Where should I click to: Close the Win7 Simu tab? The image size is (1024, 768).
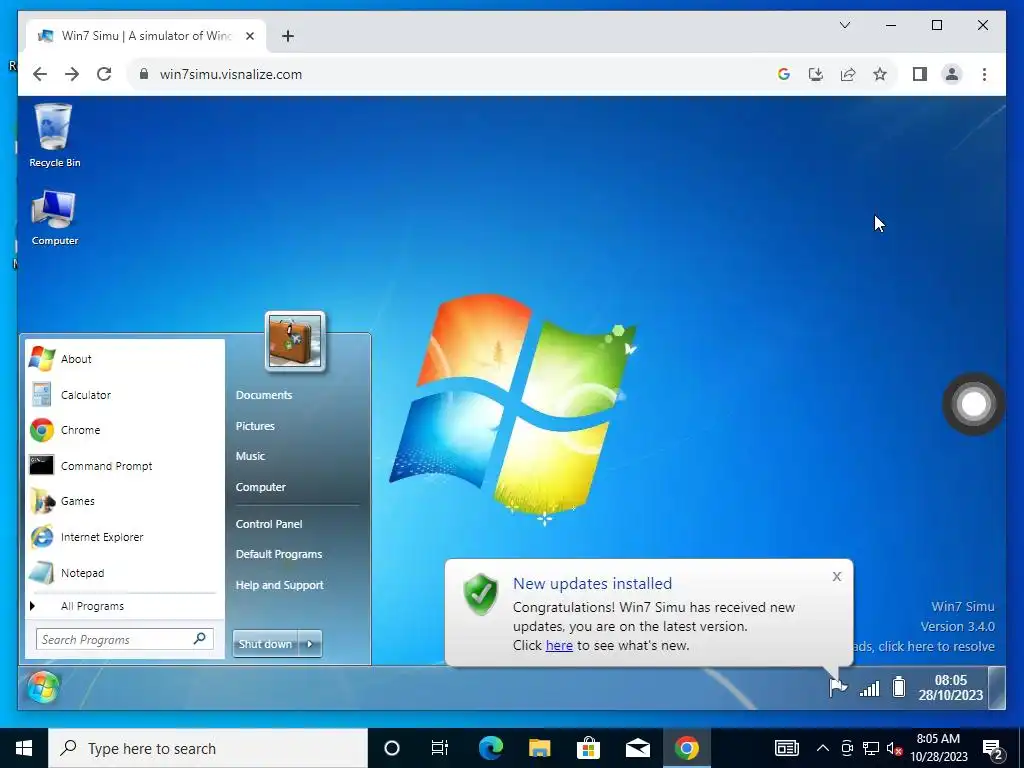(249, 36)
